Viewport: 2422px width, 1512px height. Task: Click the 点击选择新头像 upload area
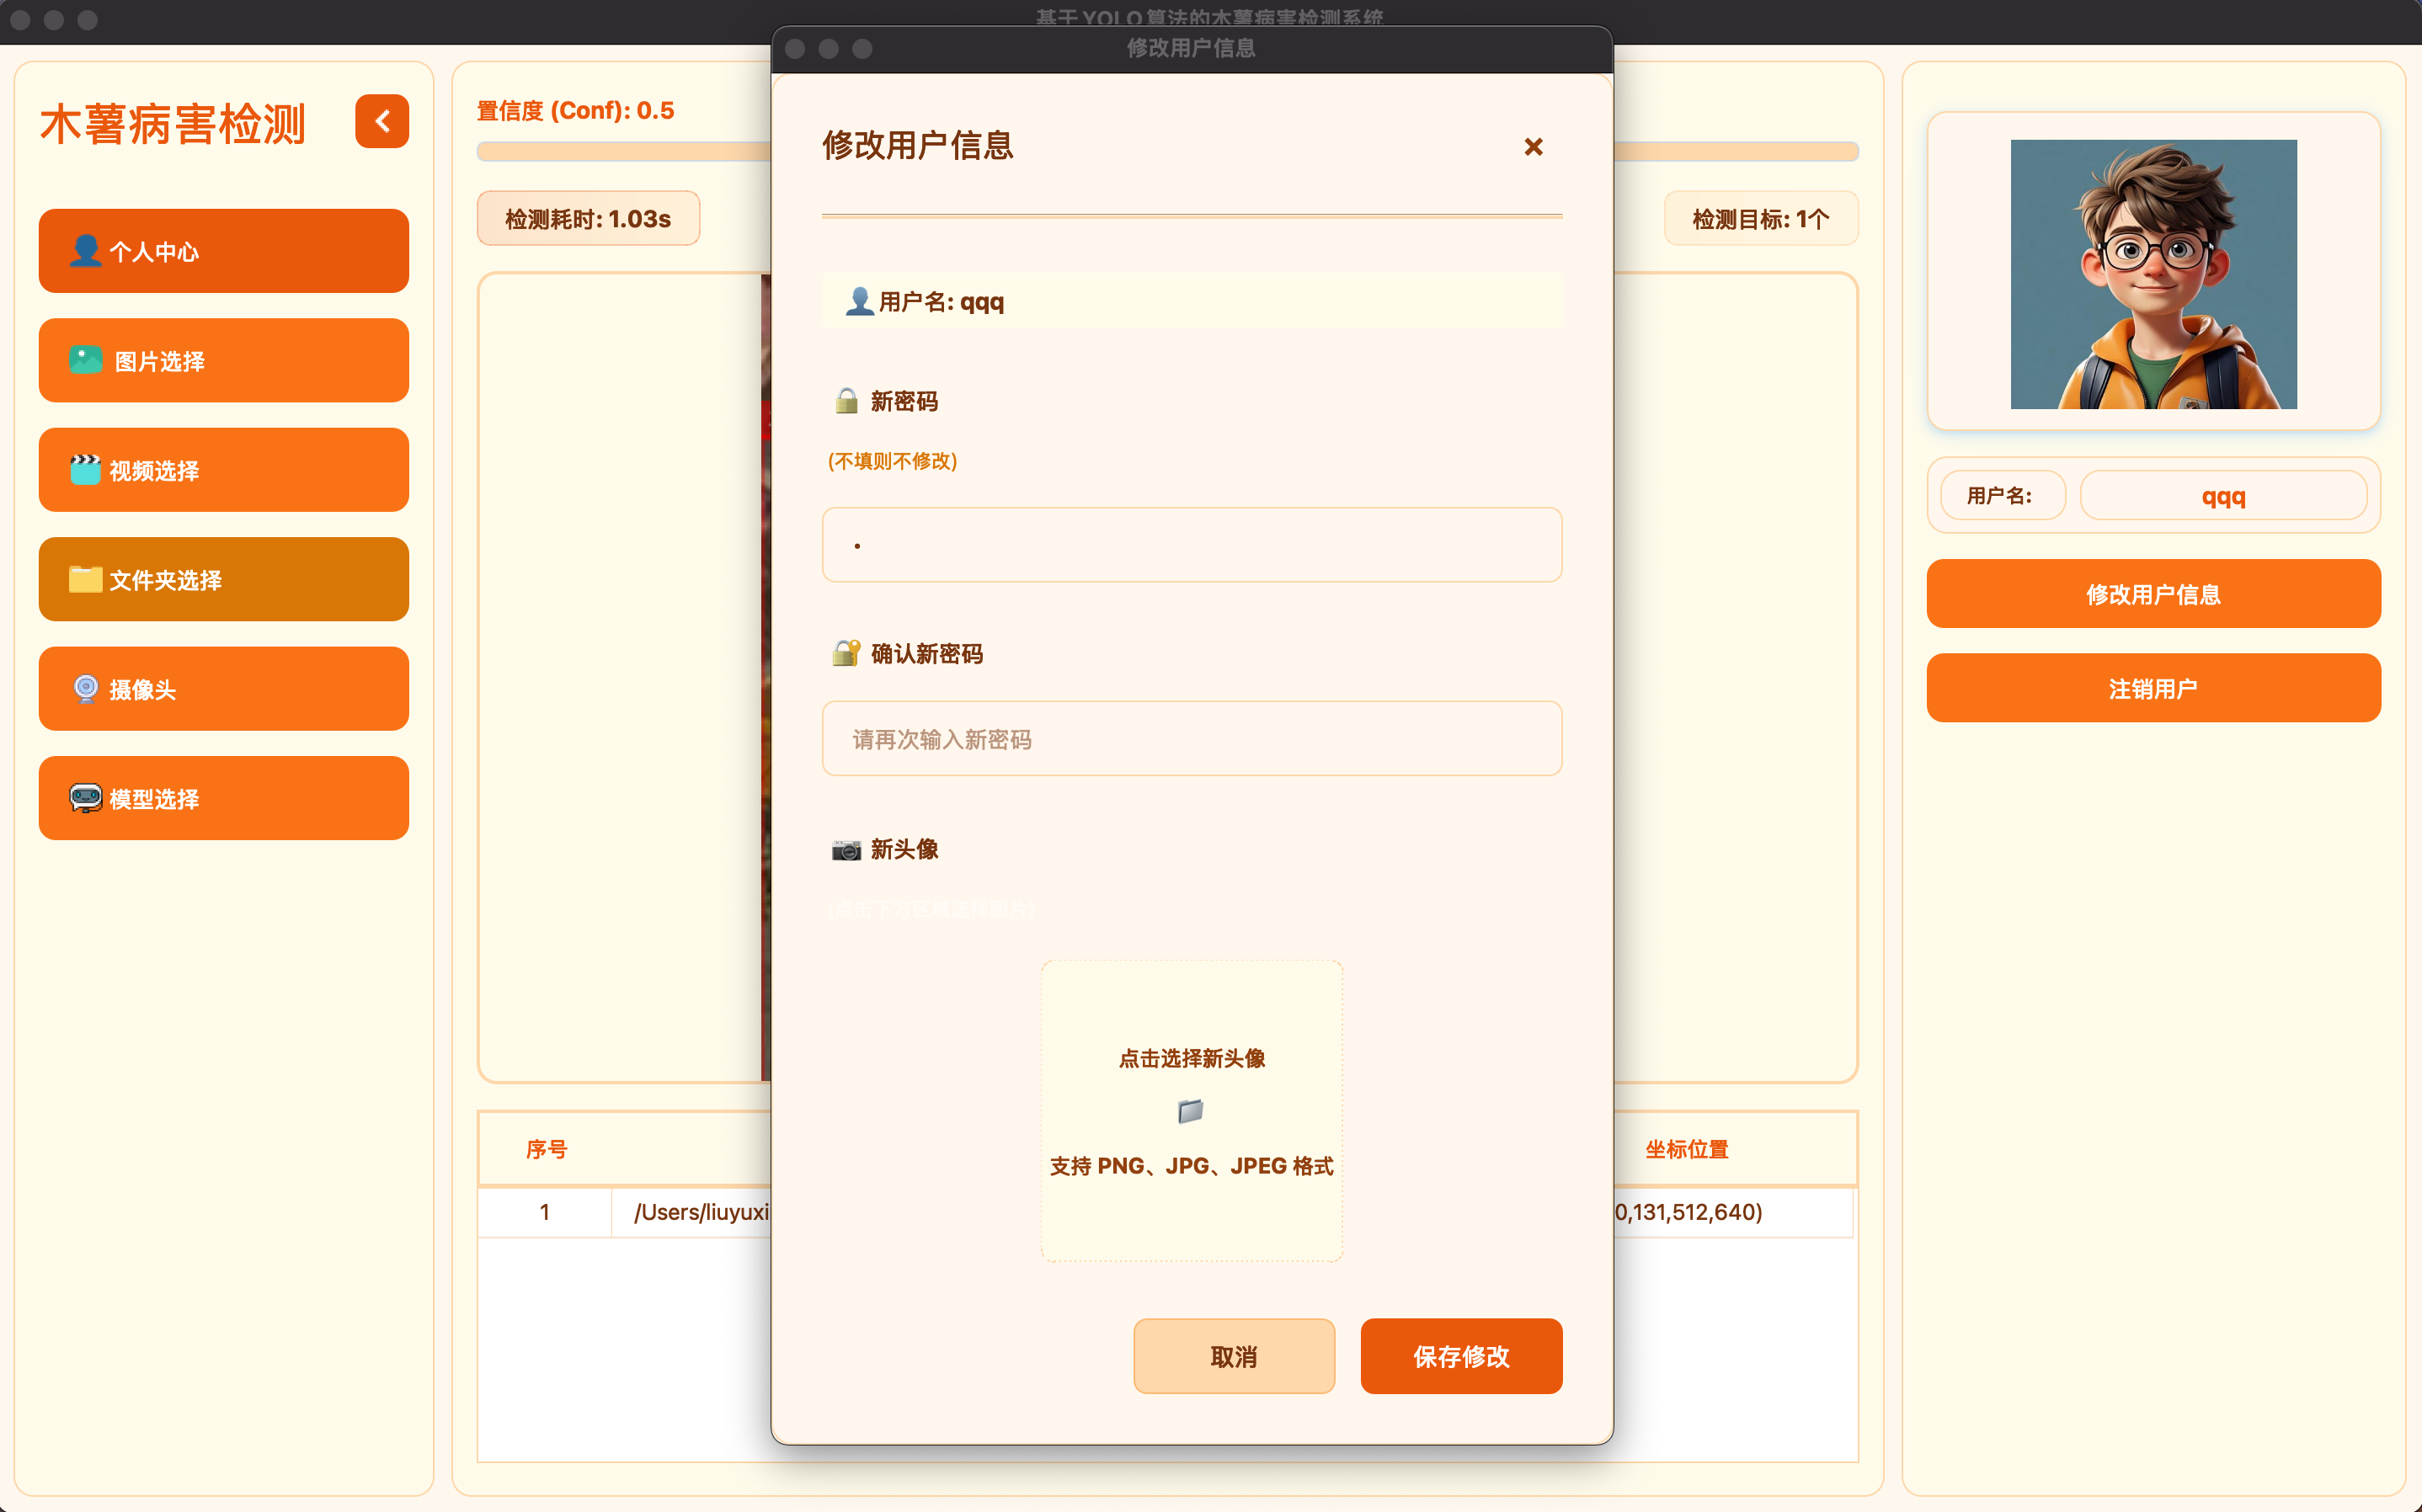[1191, 1110]
